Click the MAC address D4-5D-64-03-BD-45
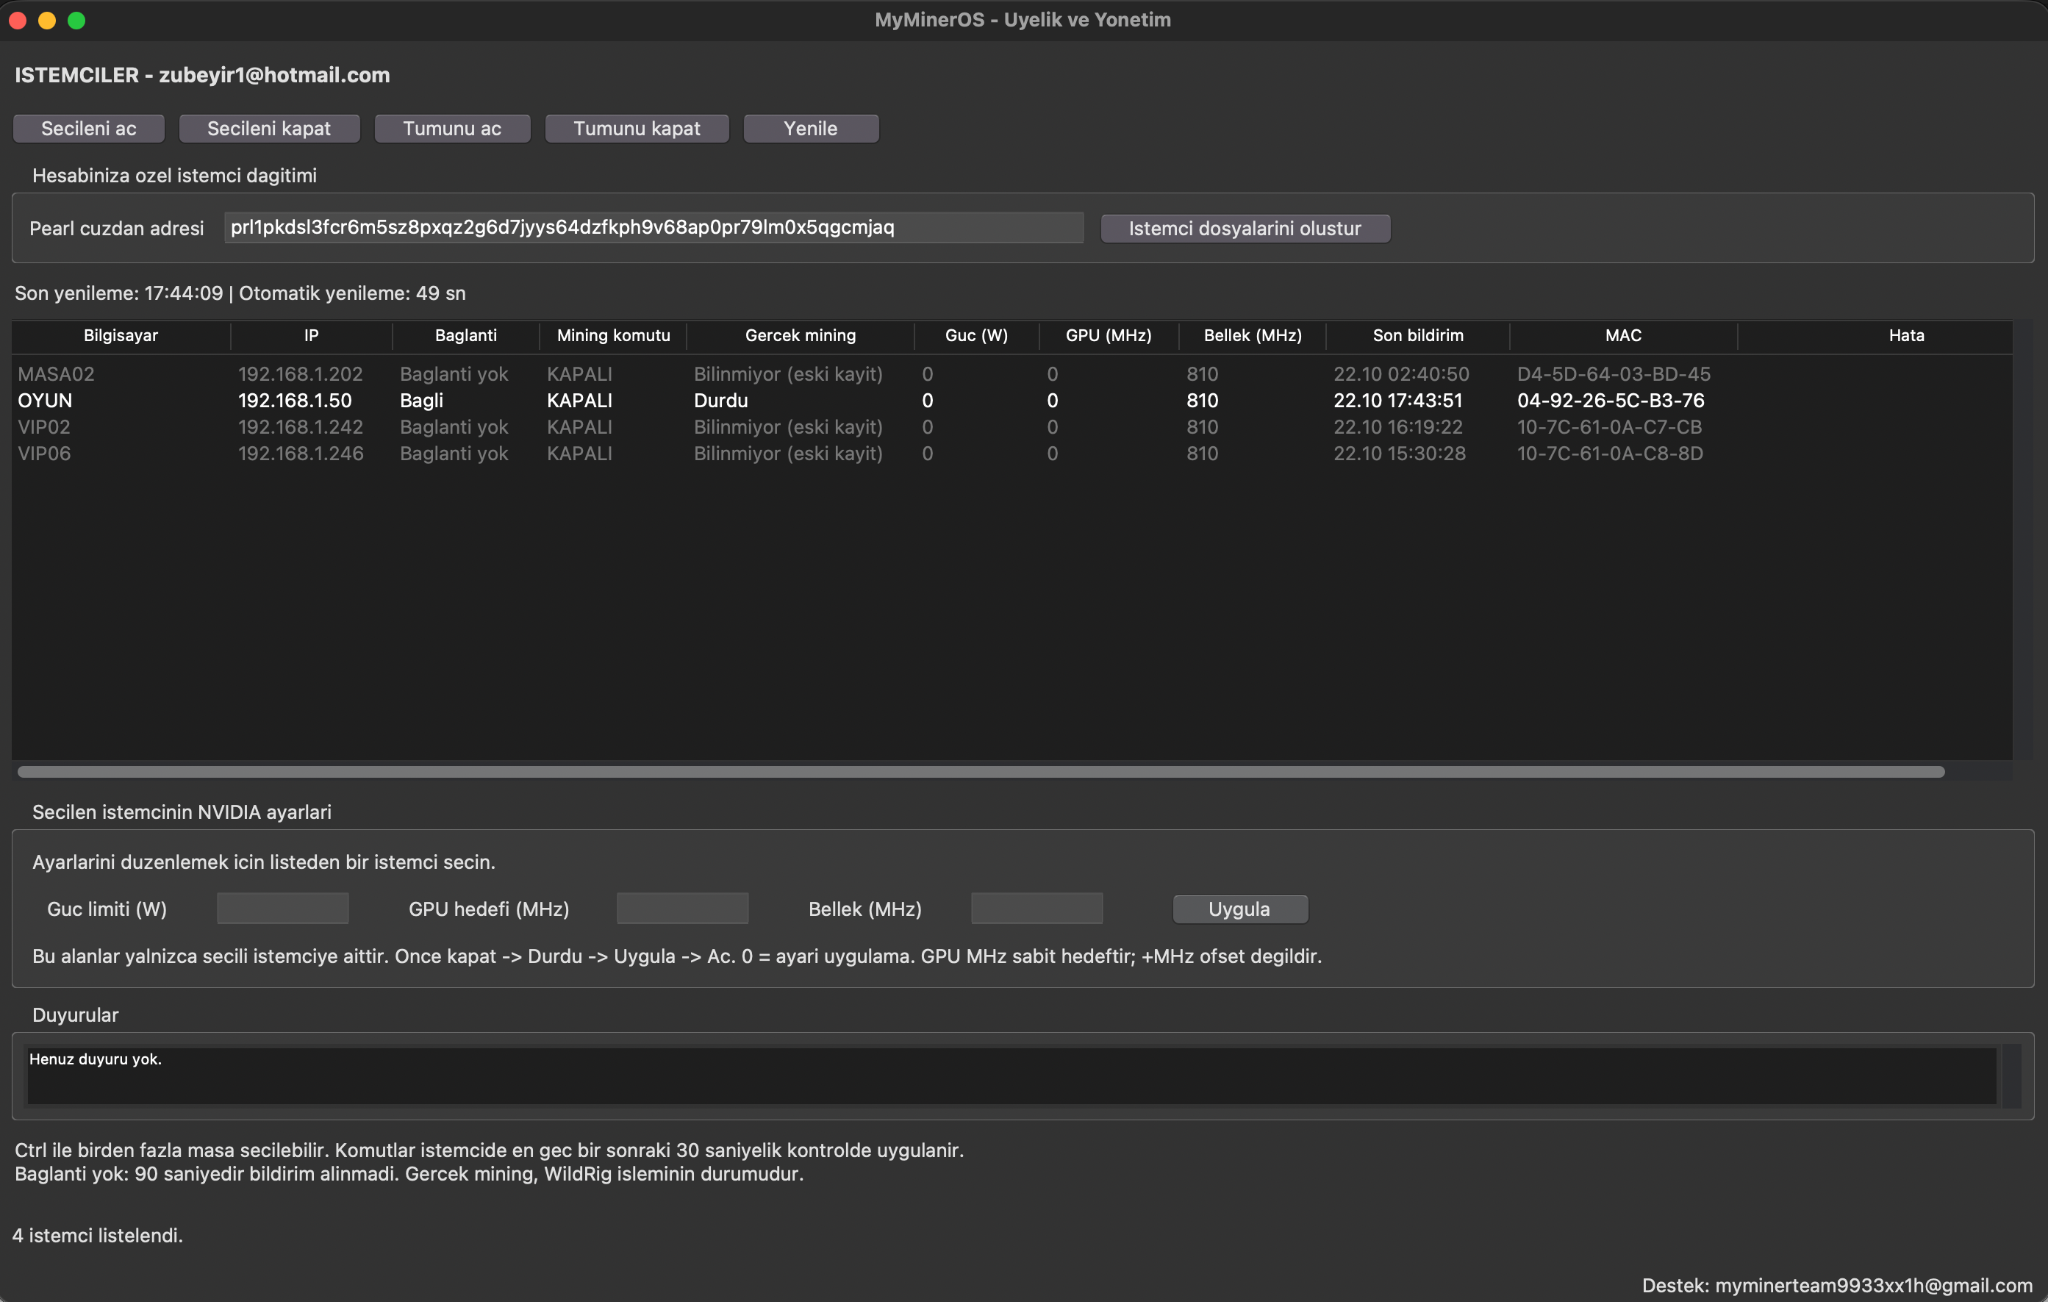The height and width of the screenshot is (1302, 2048). 1614,374
